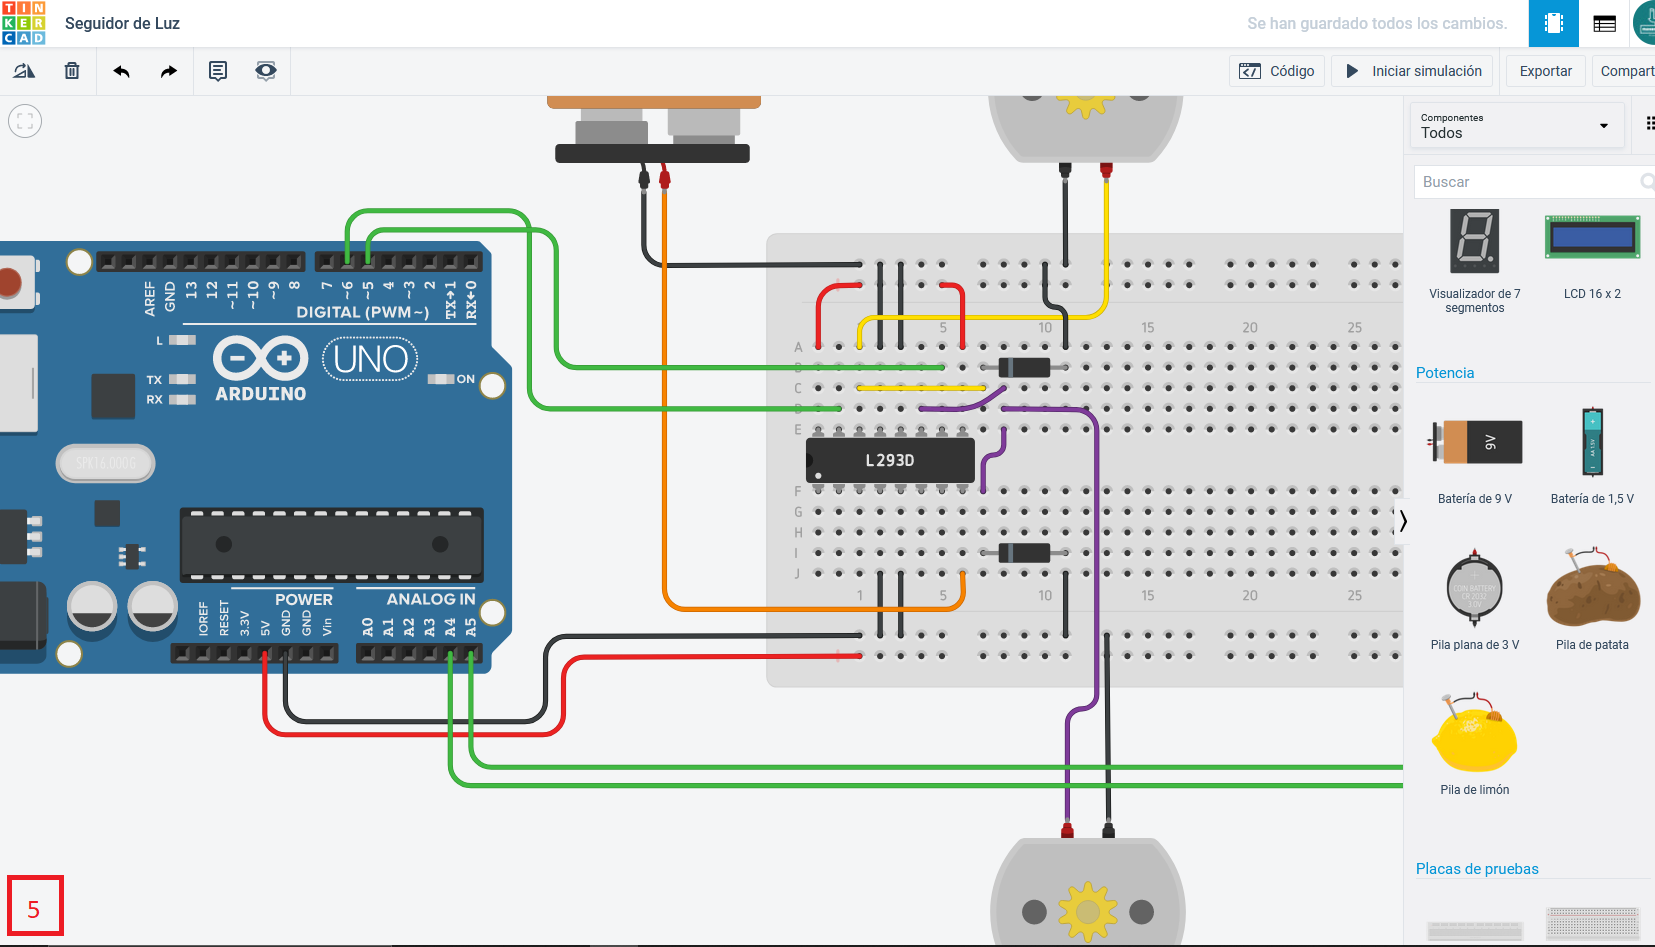Open the Código editor
This screenshot has width=1655, height=947.
click(x=1277, y=71)
